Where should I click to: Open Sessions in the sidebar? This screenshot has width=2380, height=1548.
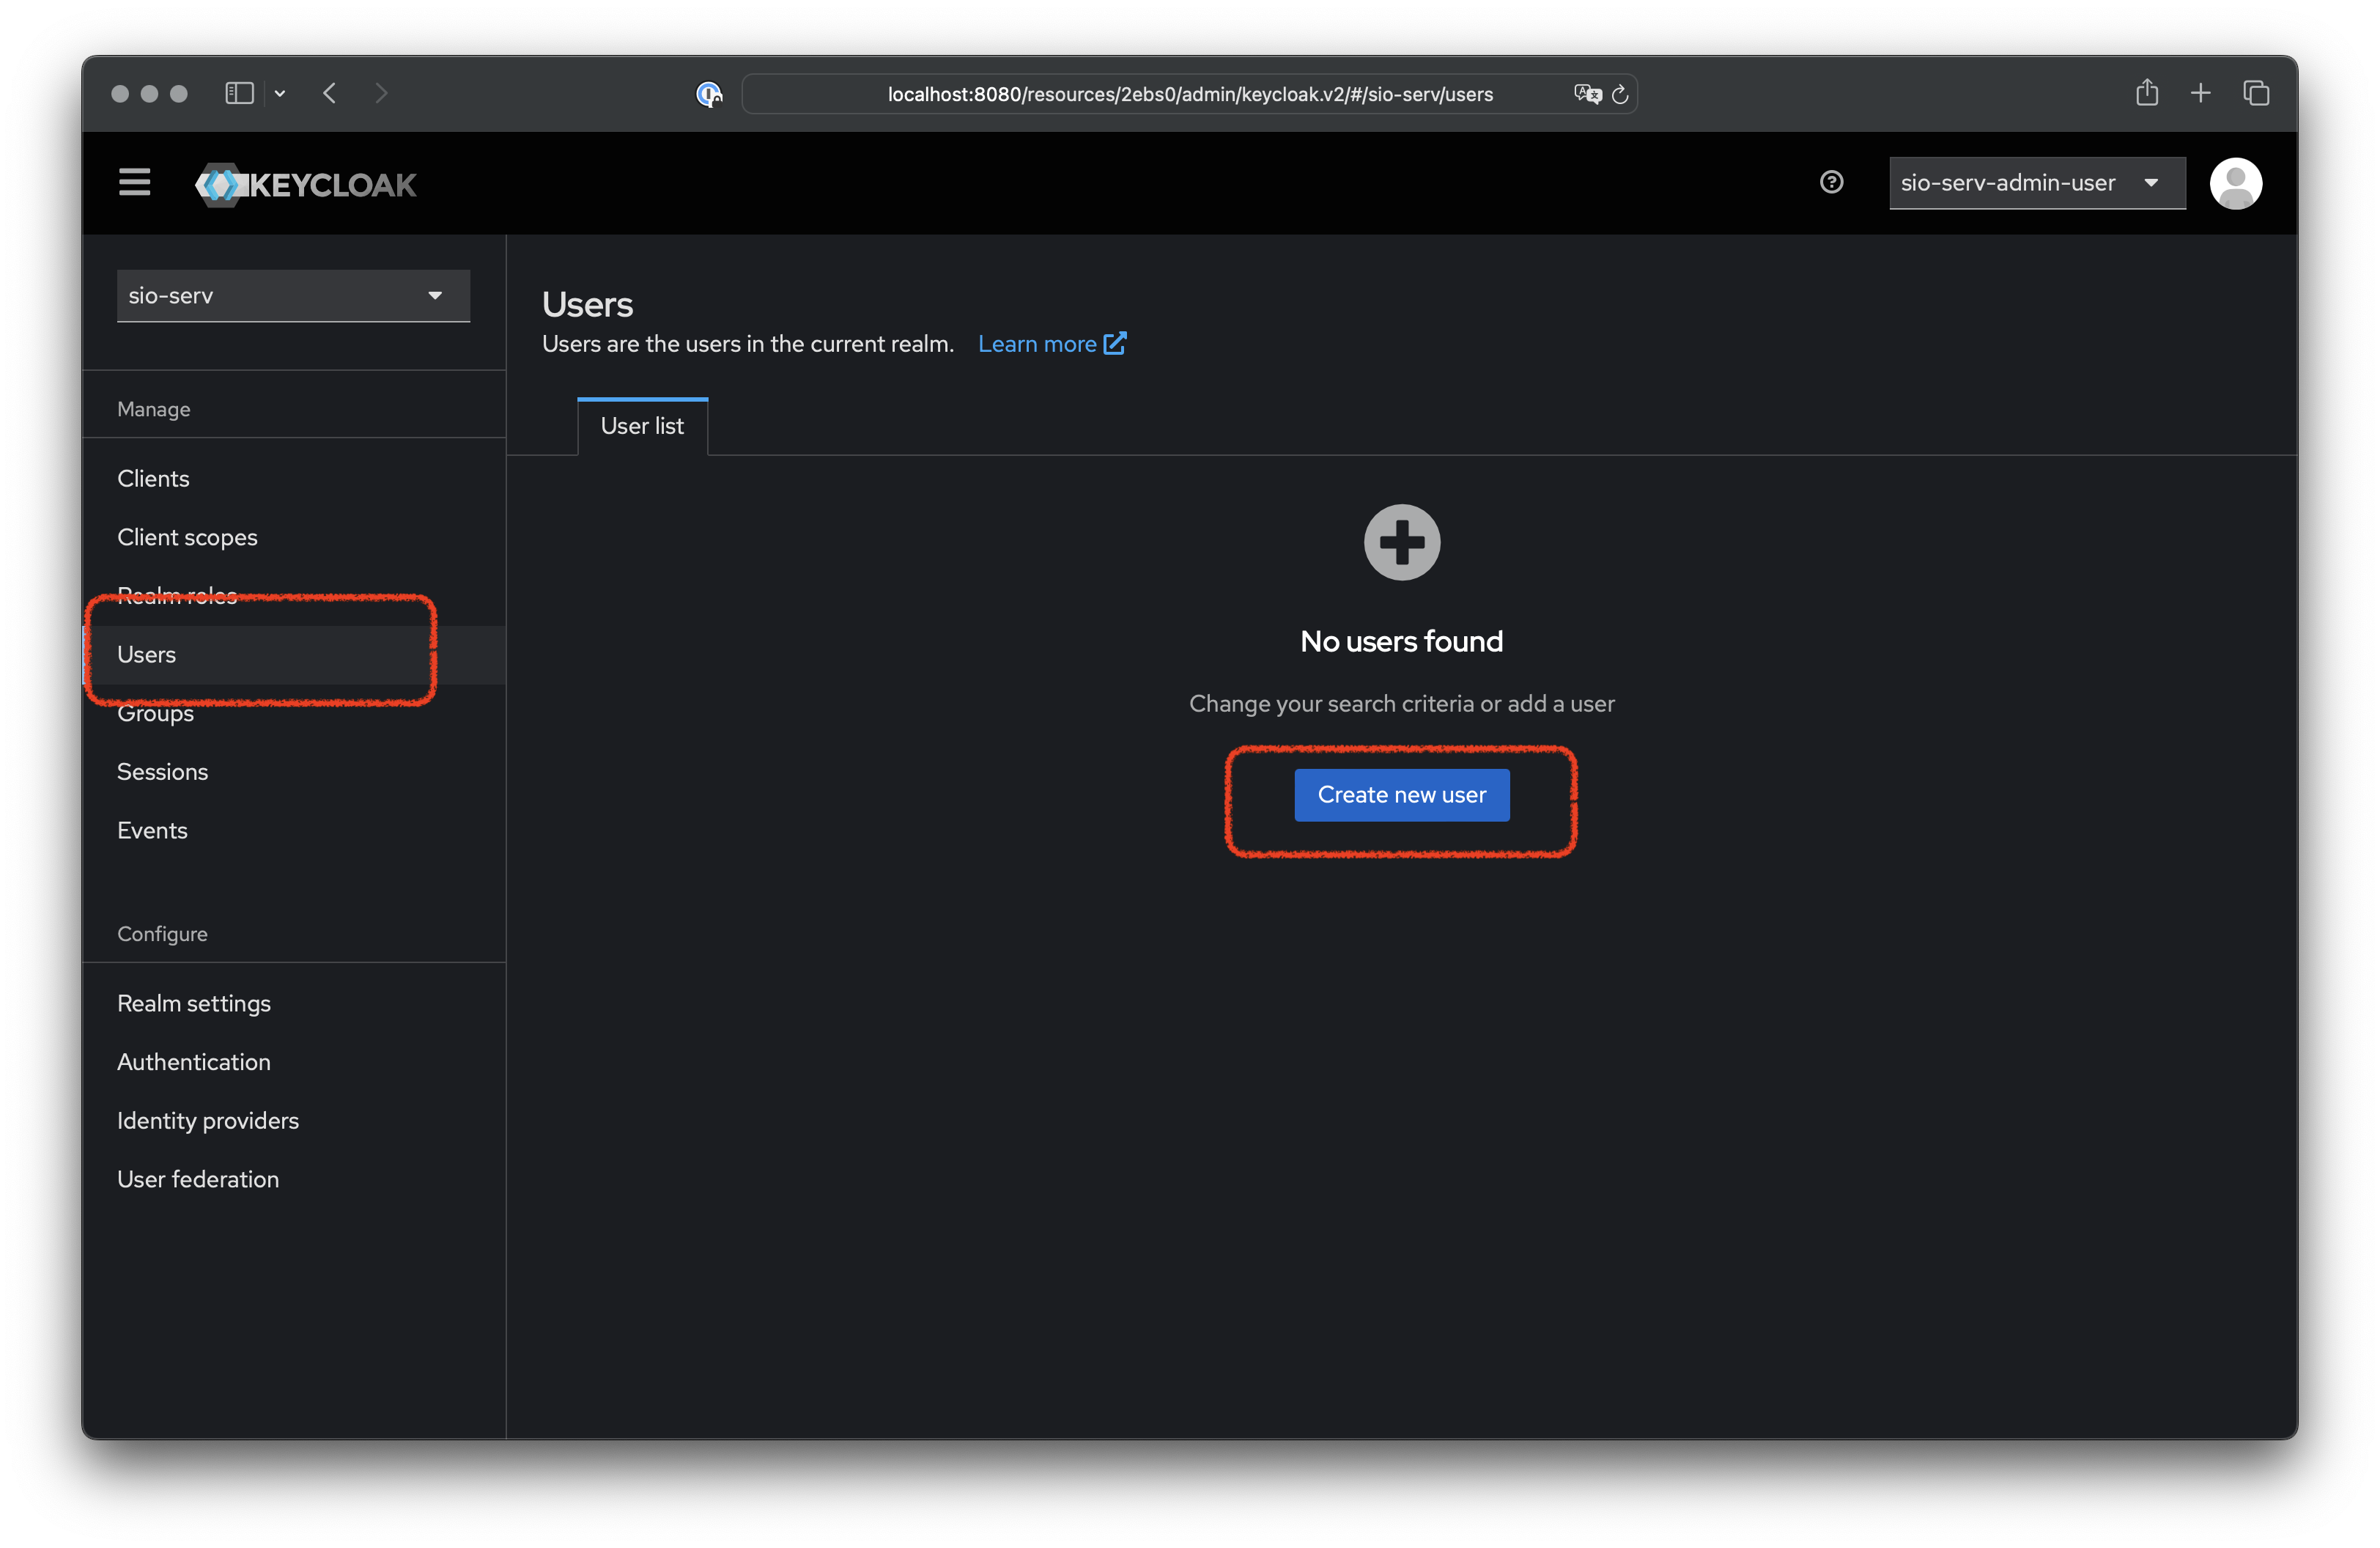click(x=293, y=772)
